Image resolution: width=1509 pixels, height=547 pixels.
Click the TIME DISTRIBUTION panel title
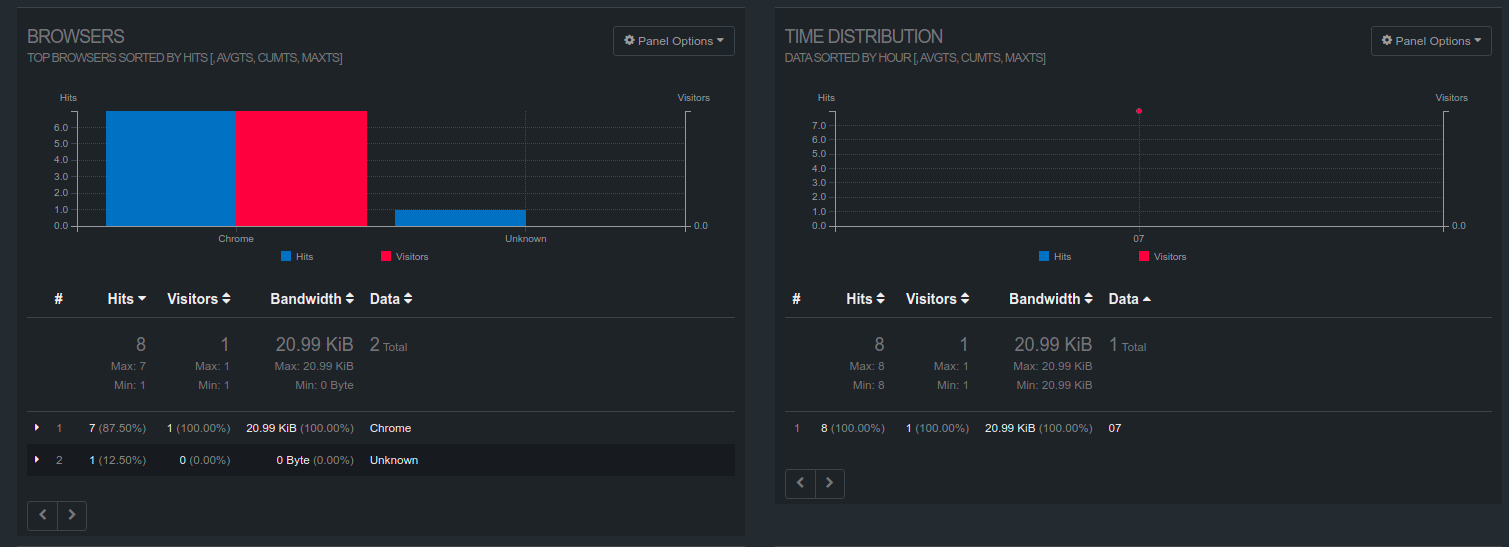pyautogui.click(x=864, y=37)
